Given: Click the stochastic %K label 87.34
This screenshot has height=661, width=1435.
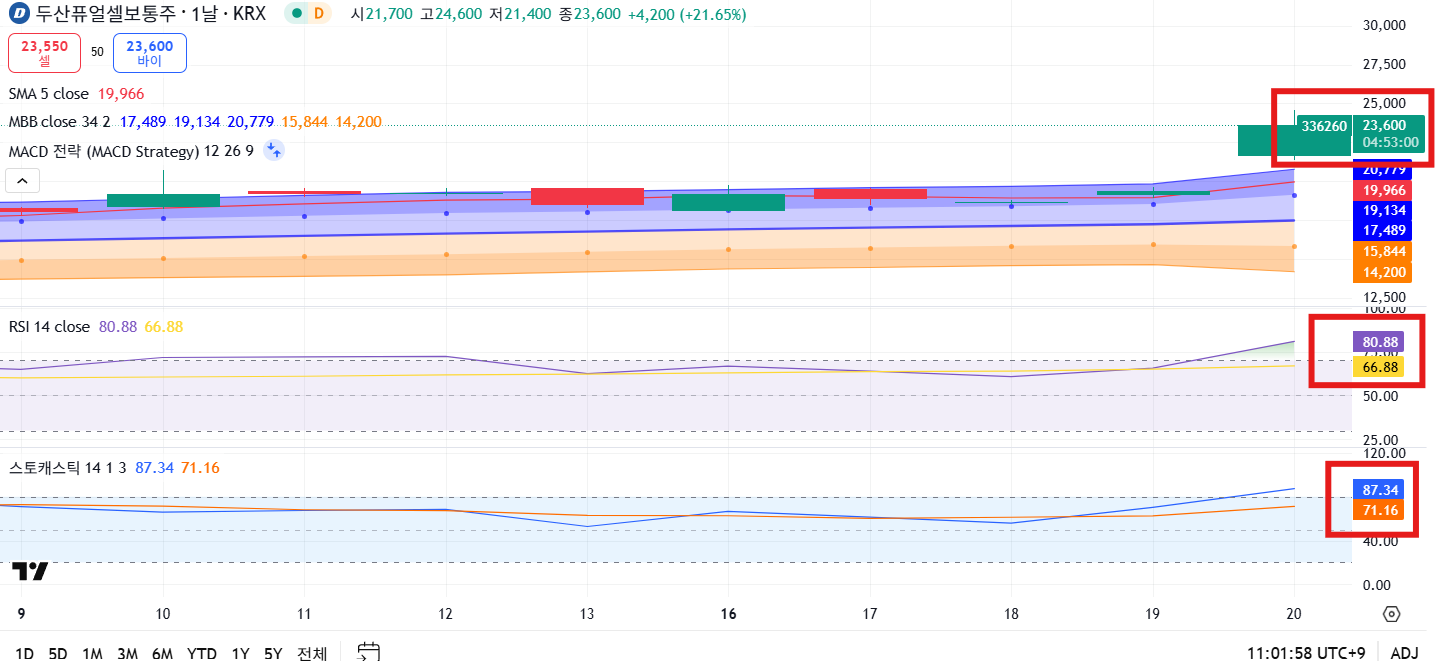Looking at the screenshot, I should click(1378, 490).
